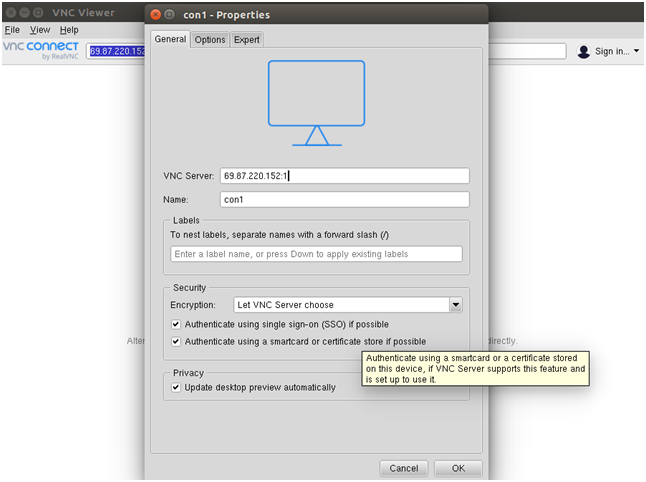The image size is (646, 482).
Task: Click the VNC Connect logo
Action: coord(40,50)
